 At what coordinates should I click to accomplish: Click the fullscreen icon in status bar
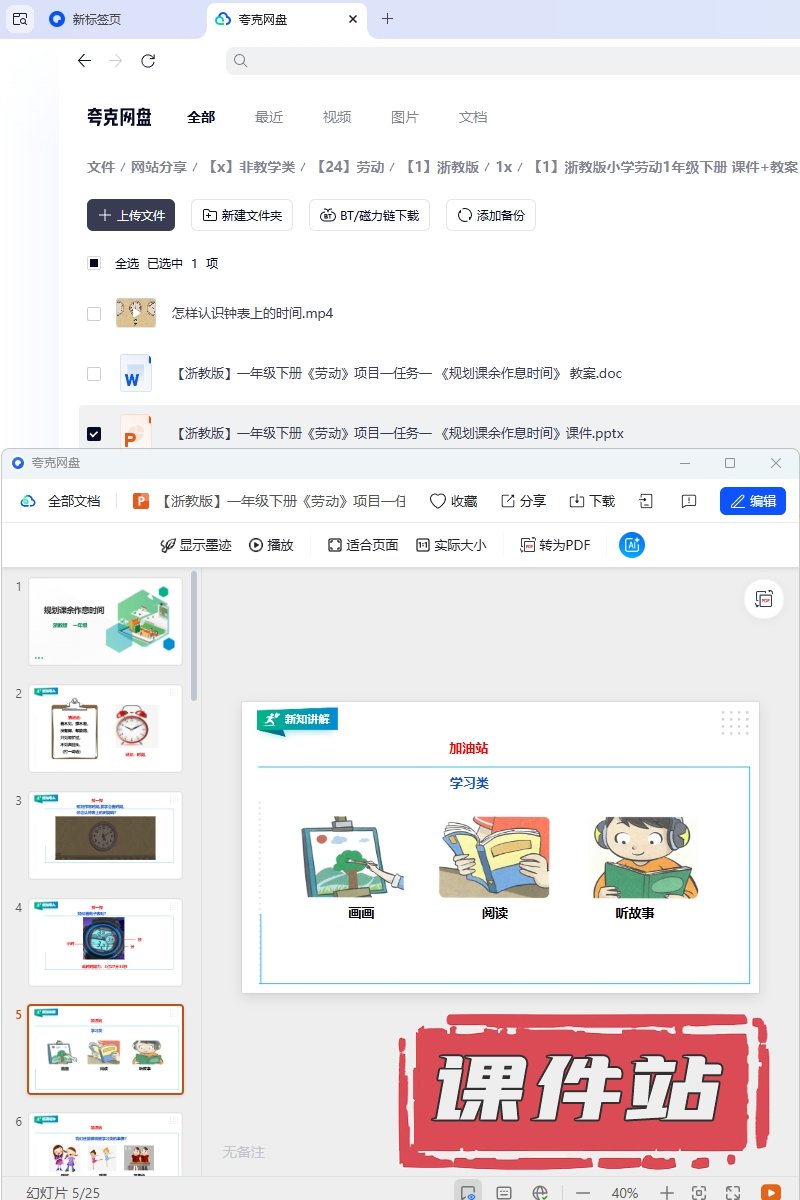733,1192
